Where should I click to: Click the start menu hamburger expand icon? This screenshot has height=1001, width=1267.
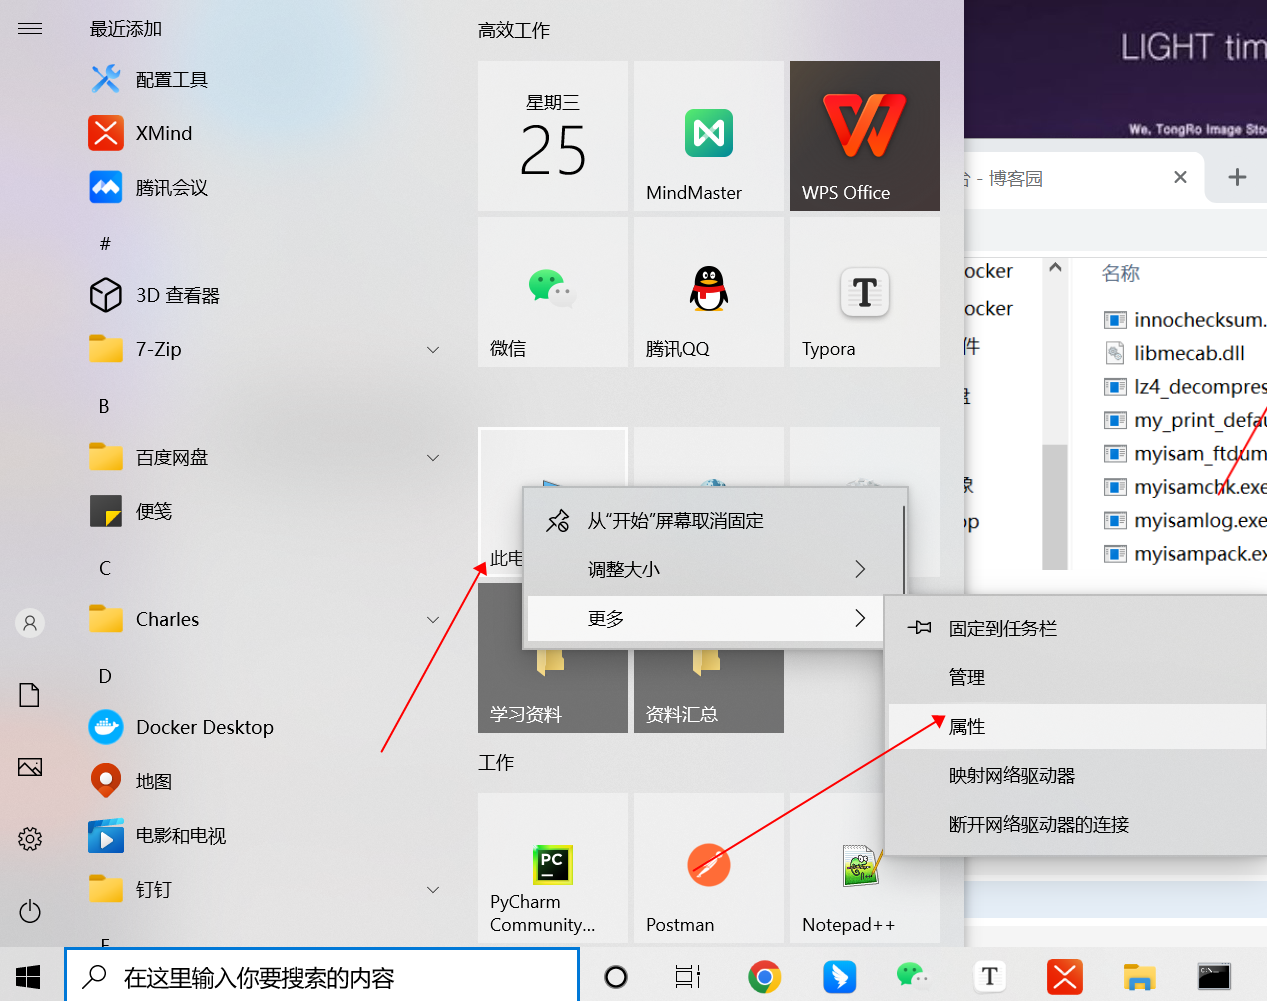[x=30, y=28]
